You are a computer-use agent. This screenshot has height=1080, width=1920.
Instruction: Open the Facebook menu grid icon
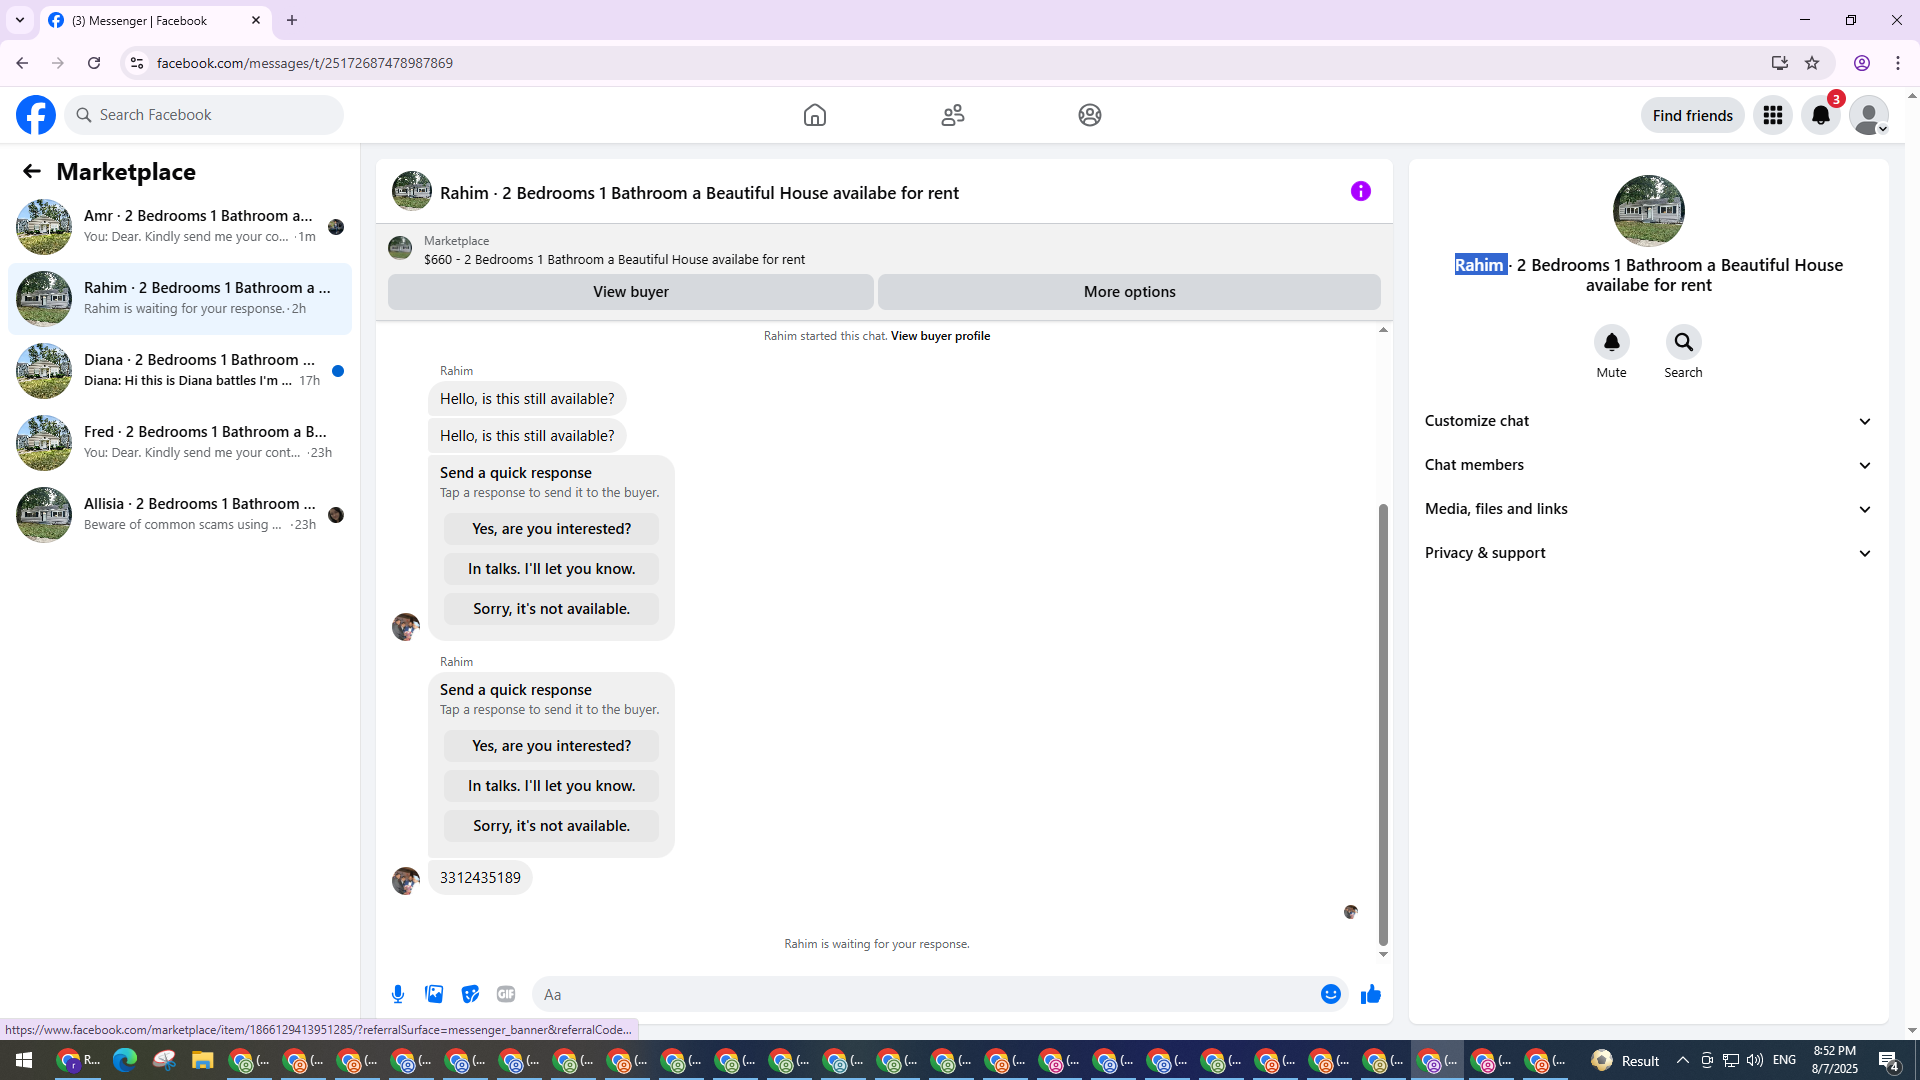tap(1773, 115)
